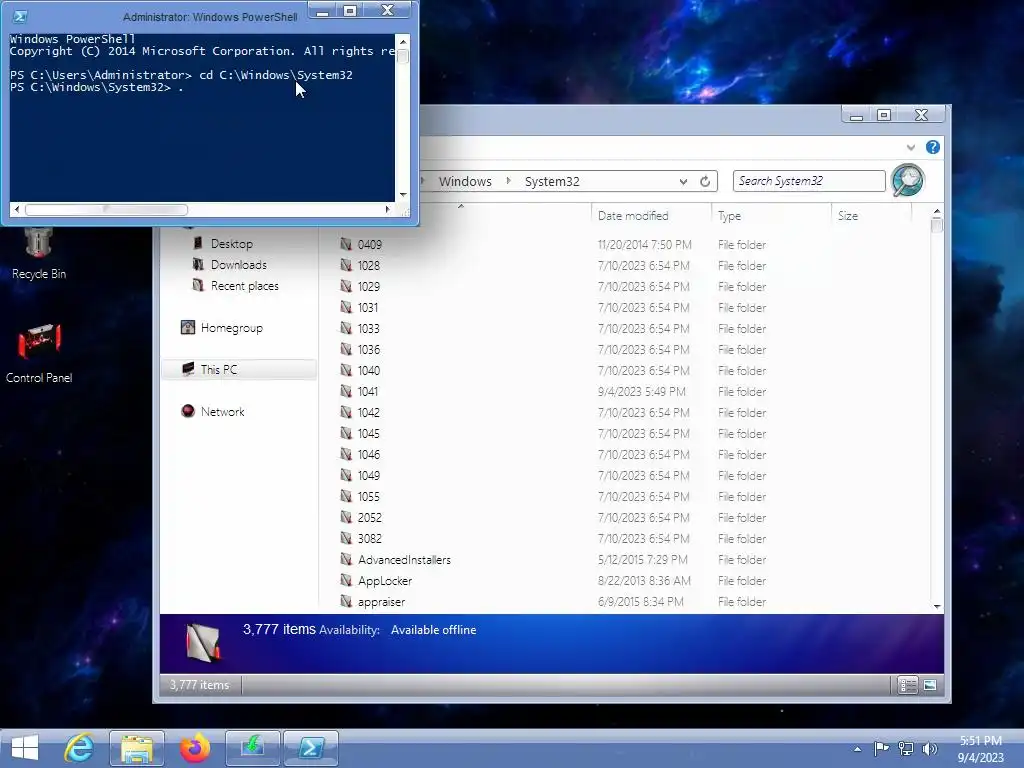Select the 2052 folder row
This screenshot has width=1024, height=768.
tap(552, 517)
